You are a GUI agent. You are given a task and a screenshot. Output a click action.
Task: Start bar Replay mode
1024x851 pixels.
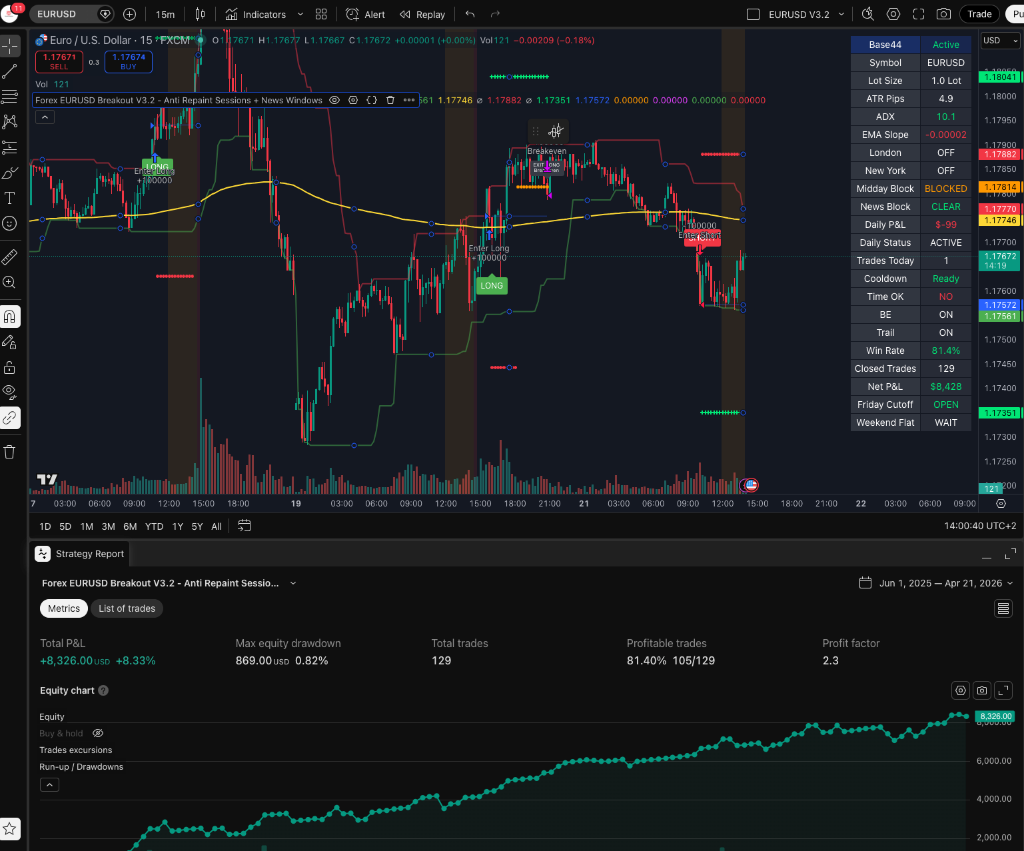click(423, 14)
